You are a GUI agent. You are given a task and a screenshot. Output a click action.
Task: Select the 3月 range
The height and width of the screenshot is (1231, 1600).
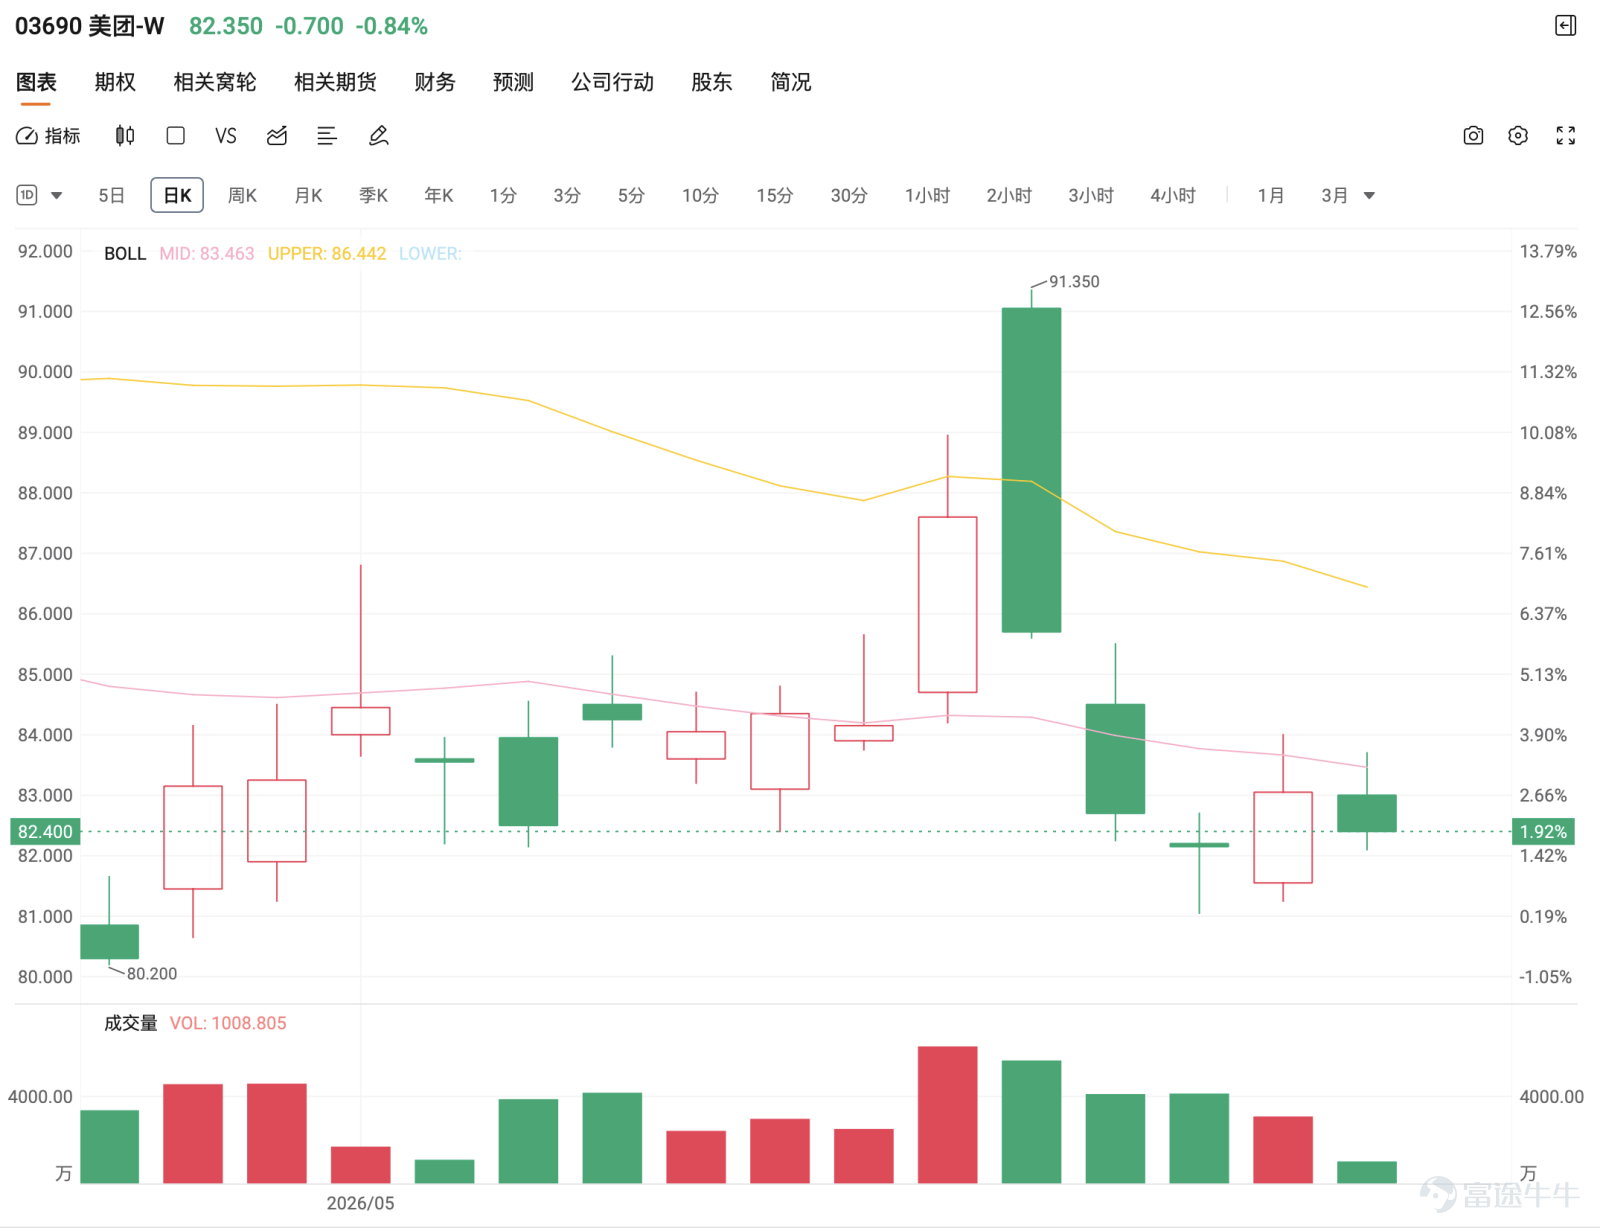click(1335, 196)
